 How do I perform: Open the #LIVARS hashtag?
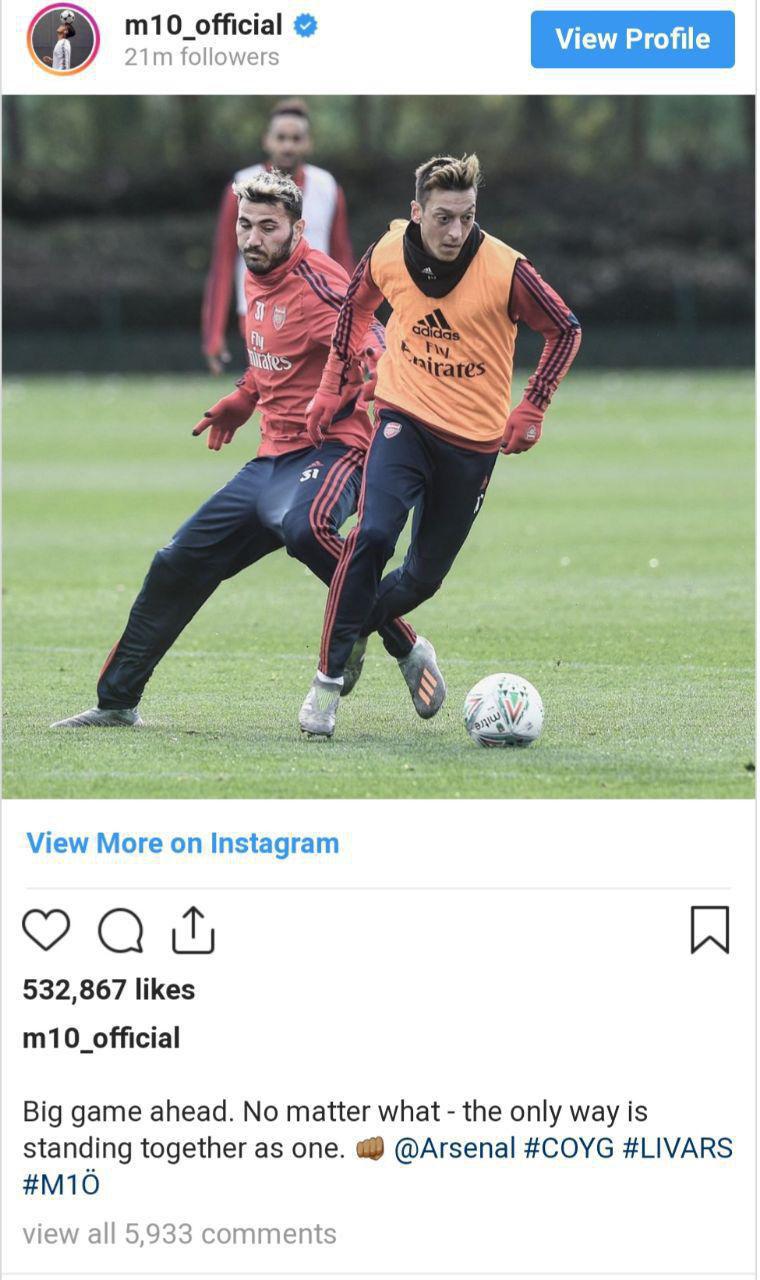pyautogui.click(x=677, y=1148)
